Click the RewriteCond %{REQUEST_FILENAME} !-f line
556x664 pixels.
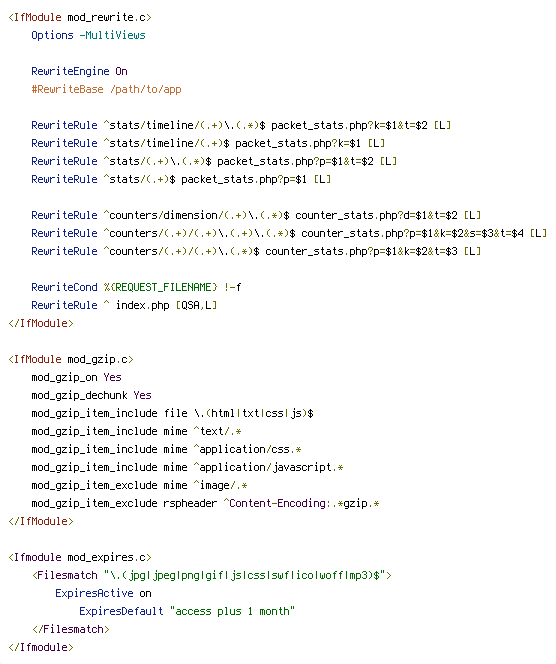tap(136, 287)
